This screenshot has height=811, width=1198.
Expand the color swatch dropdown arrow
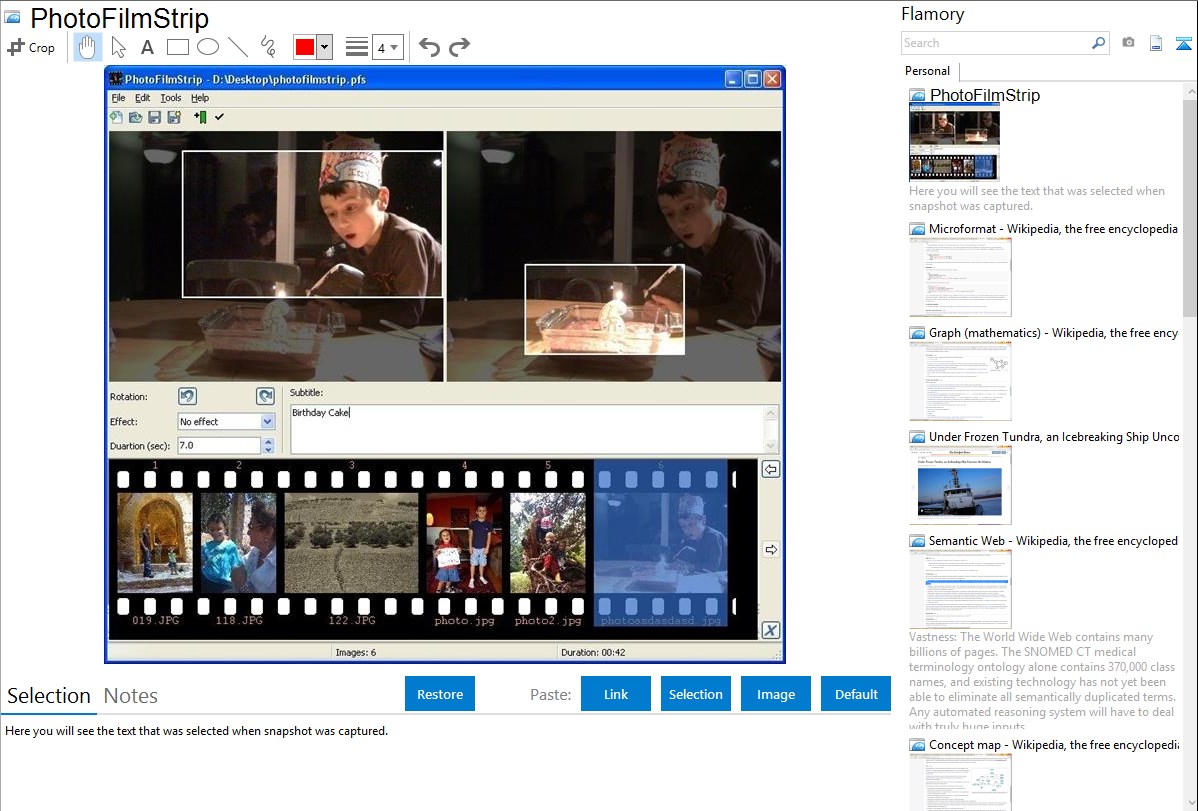[324, 47]
